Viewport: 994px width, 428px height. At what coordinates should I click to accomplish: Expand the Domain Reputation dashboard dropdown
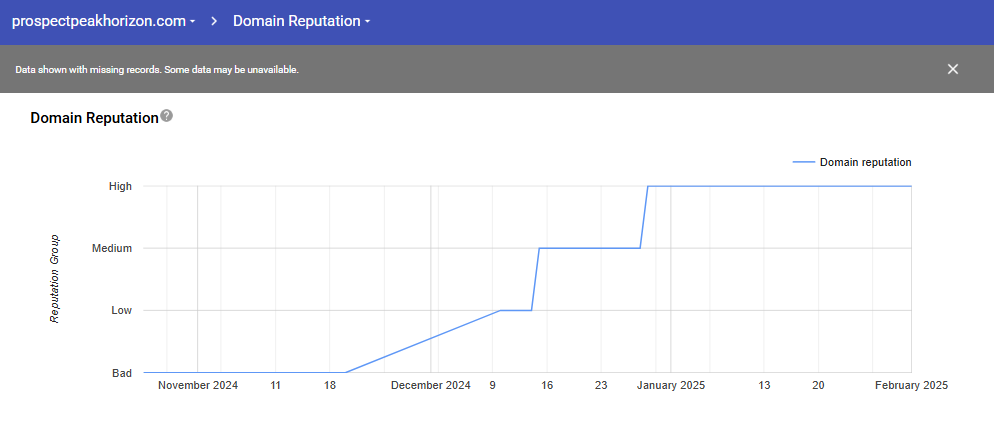pos(301,21)
